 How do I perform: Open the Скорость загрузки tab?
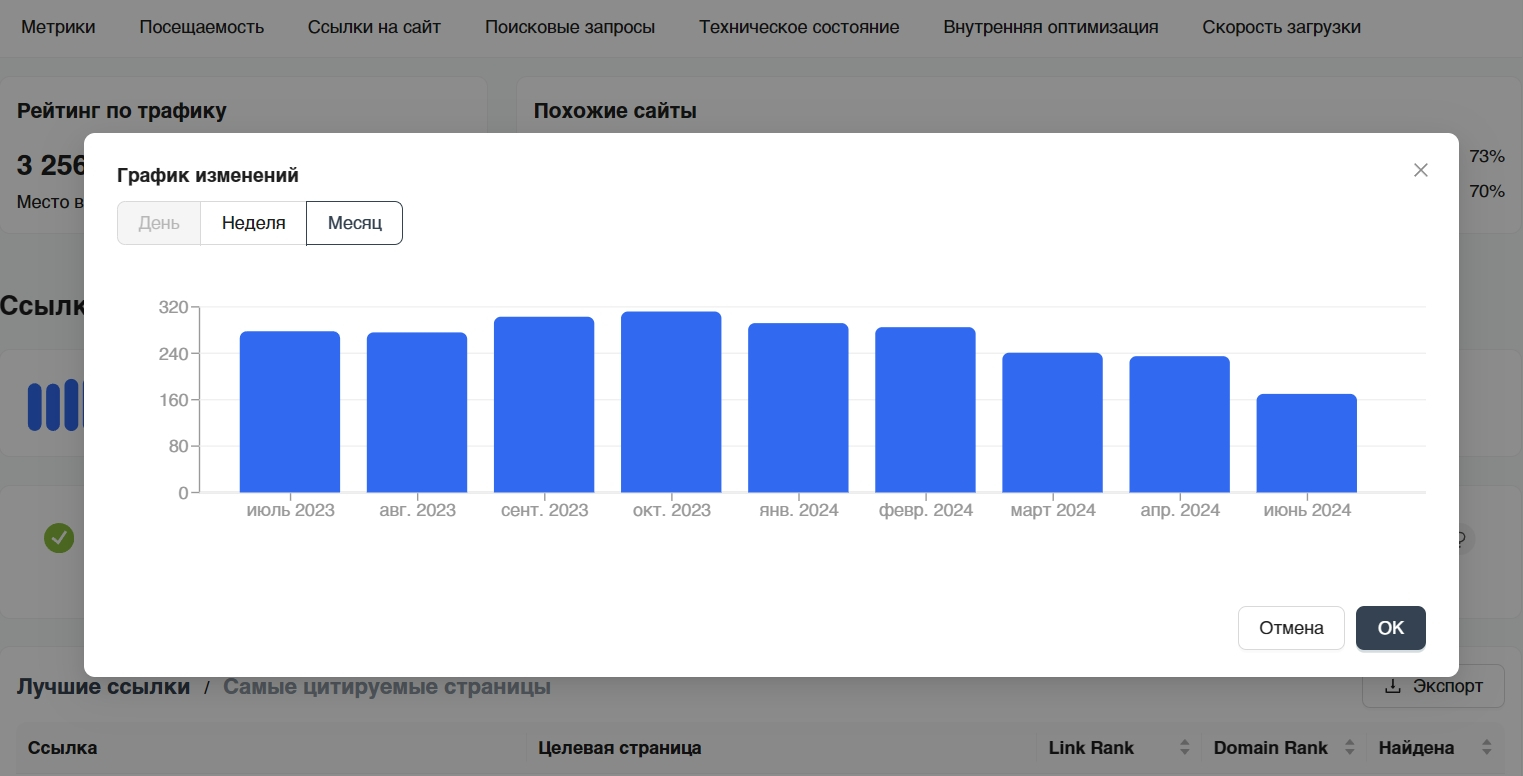coord(1281,27)
